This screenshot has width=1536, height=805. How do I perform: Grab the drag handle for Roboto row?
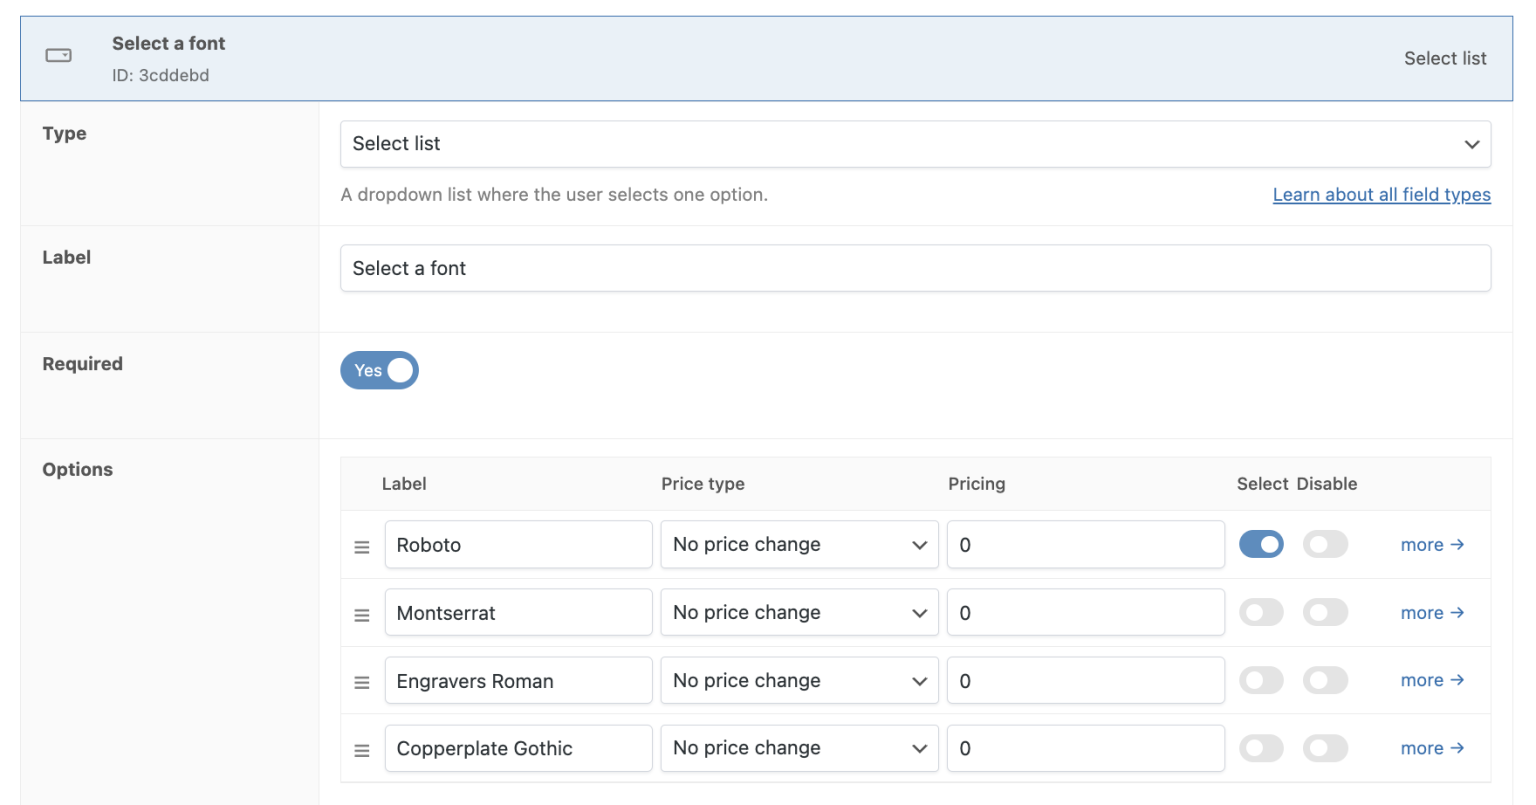362,547
